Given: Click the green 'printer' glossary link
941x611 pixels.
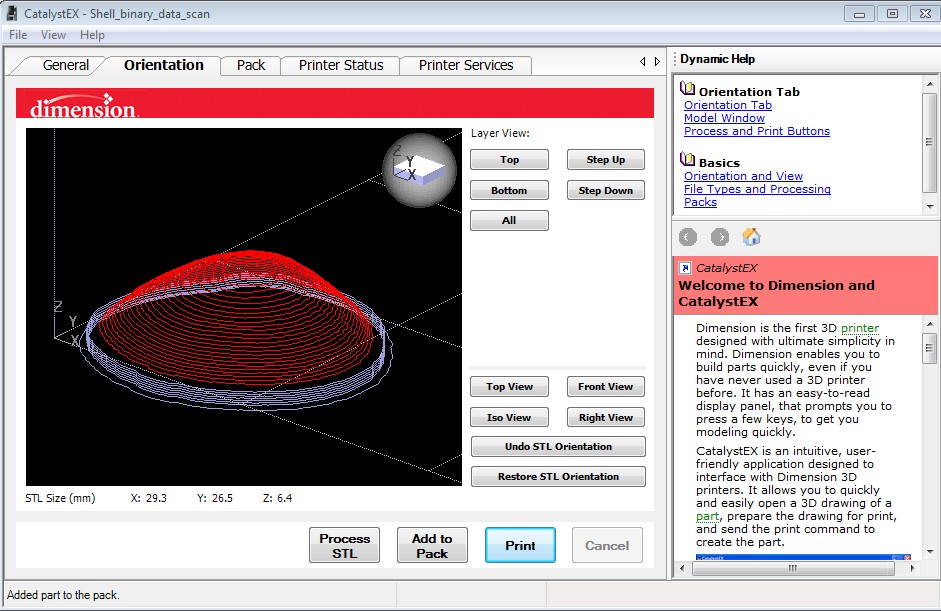Looking at the screenshot, I should [x=860, y=328].
